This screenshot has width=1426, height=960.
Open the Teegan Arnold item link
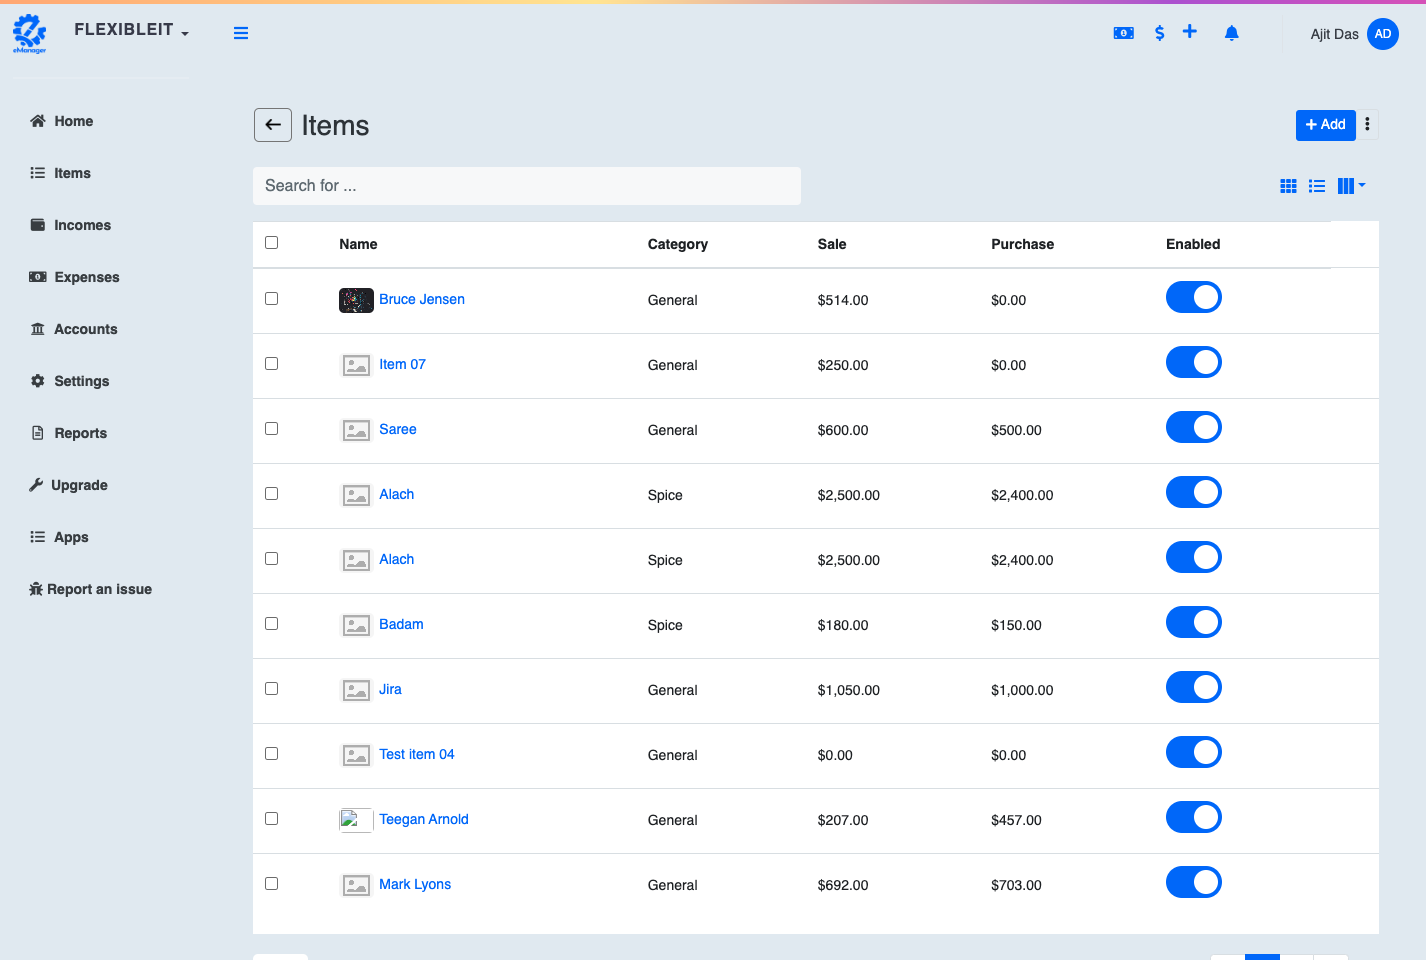(423, 819)
